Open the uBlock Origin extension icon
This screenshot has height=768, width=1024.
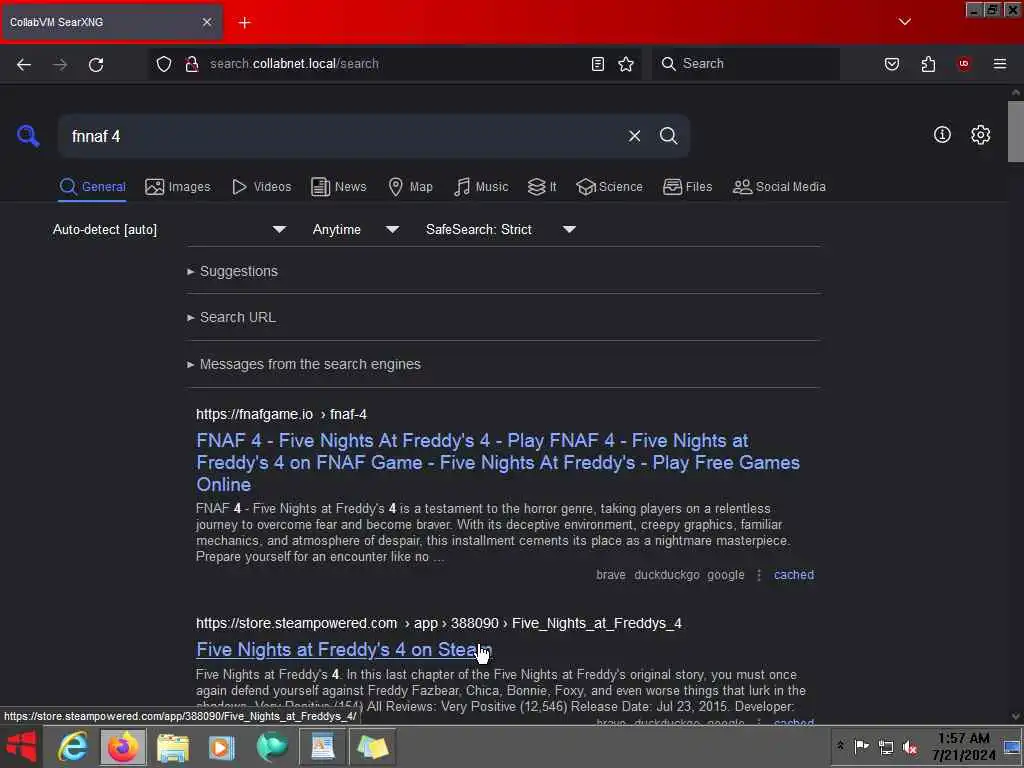(964, 64)
